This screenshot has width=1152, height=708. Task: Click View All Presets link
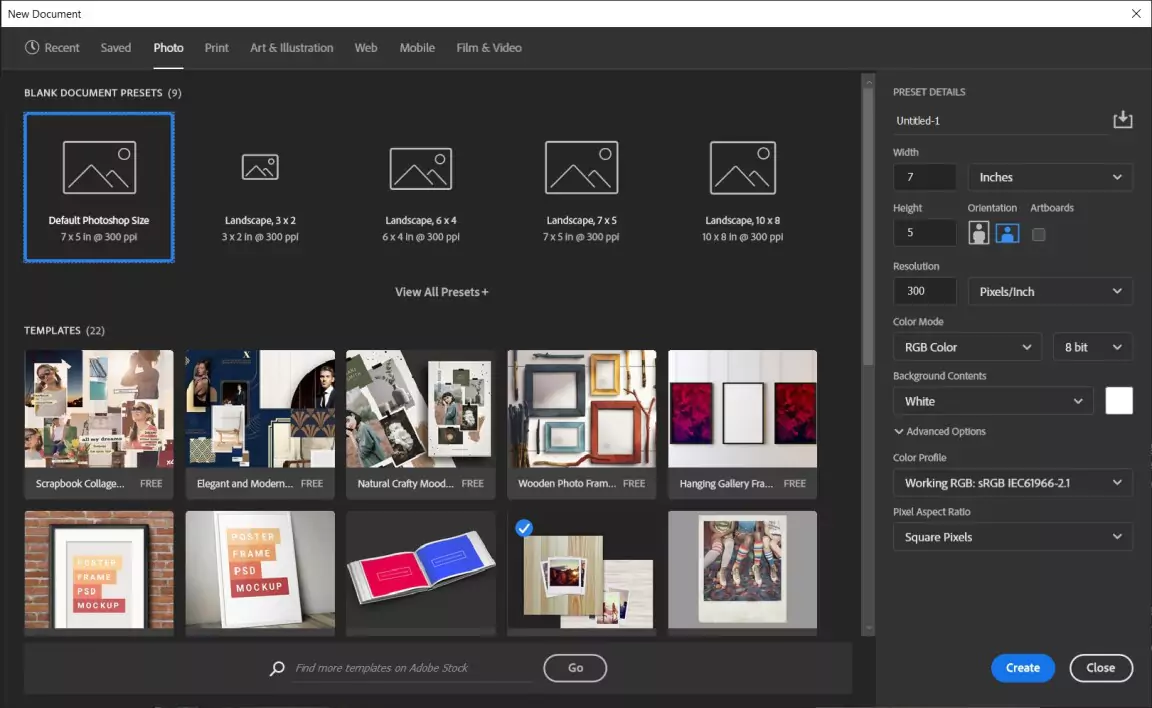coord(441,292)
